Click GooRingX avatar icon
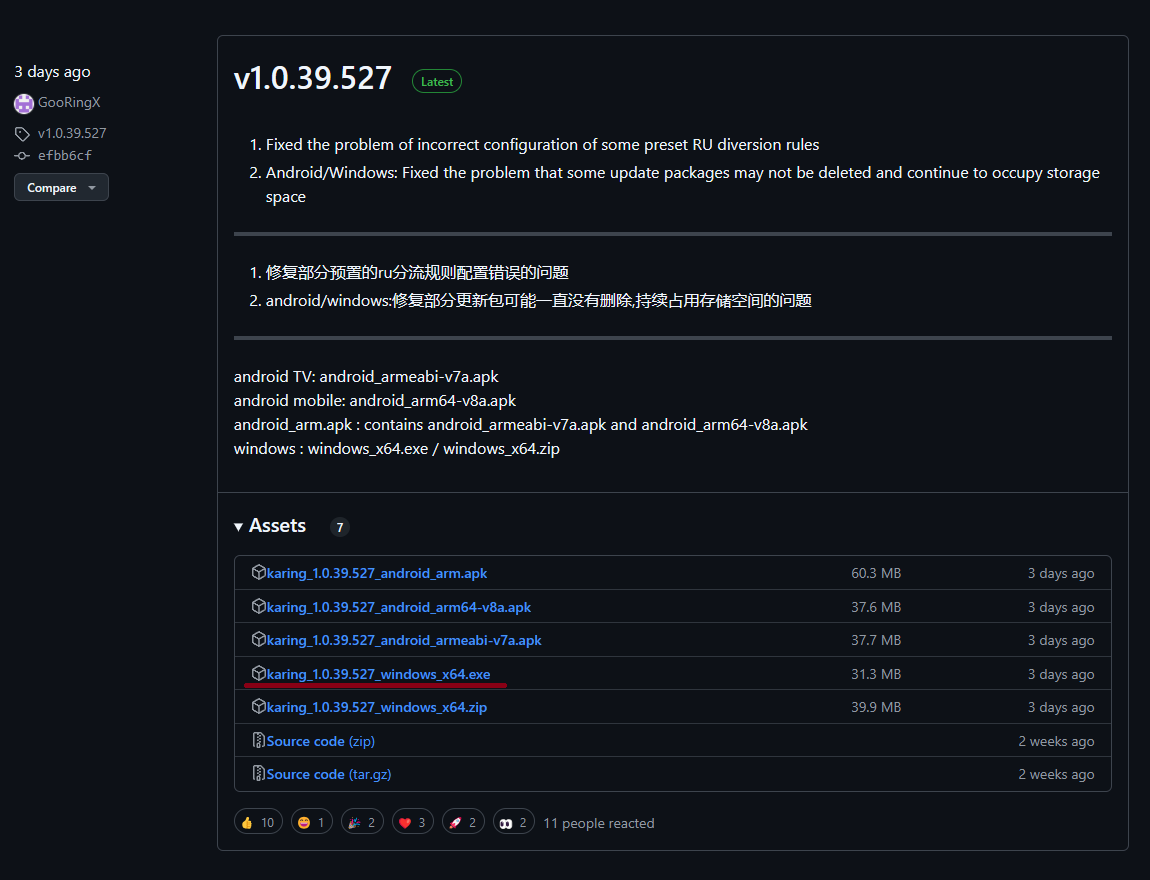1150x880 pixels. (x=24, y=103)
